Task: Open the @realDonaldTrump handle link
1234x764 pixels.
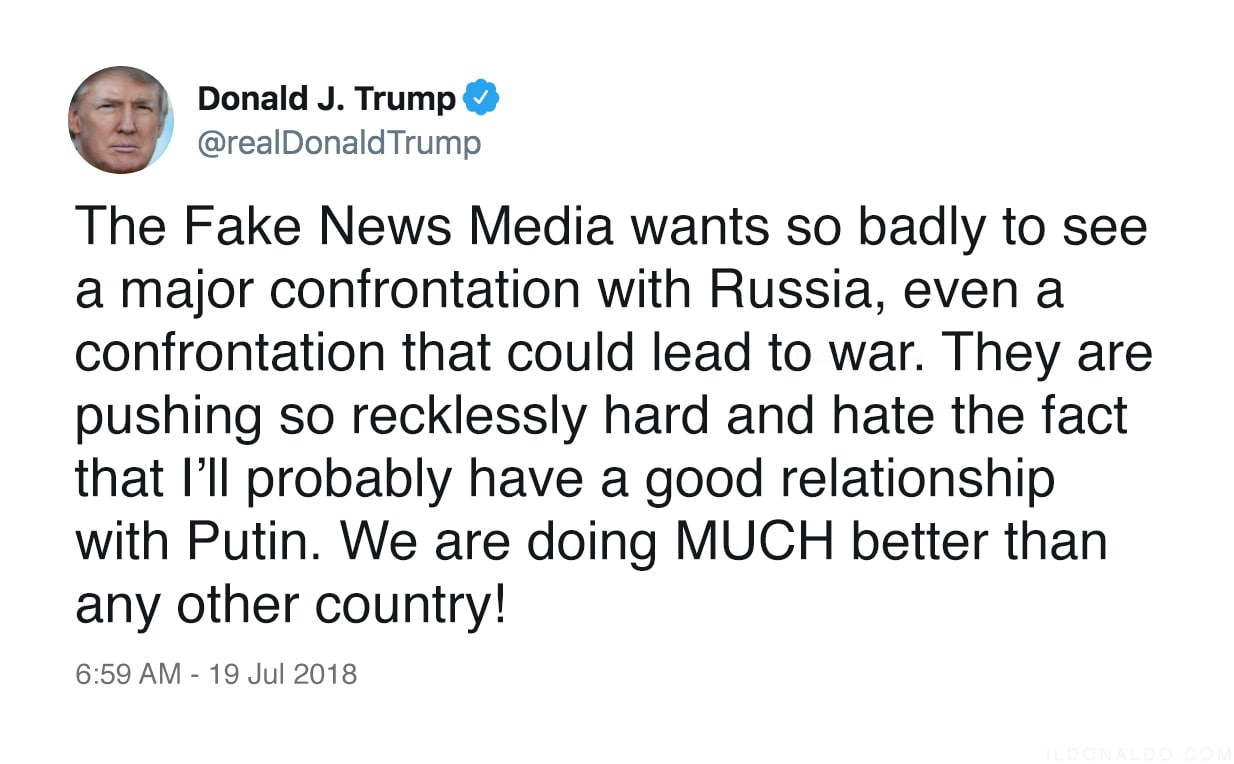Action: click(339, 143)
